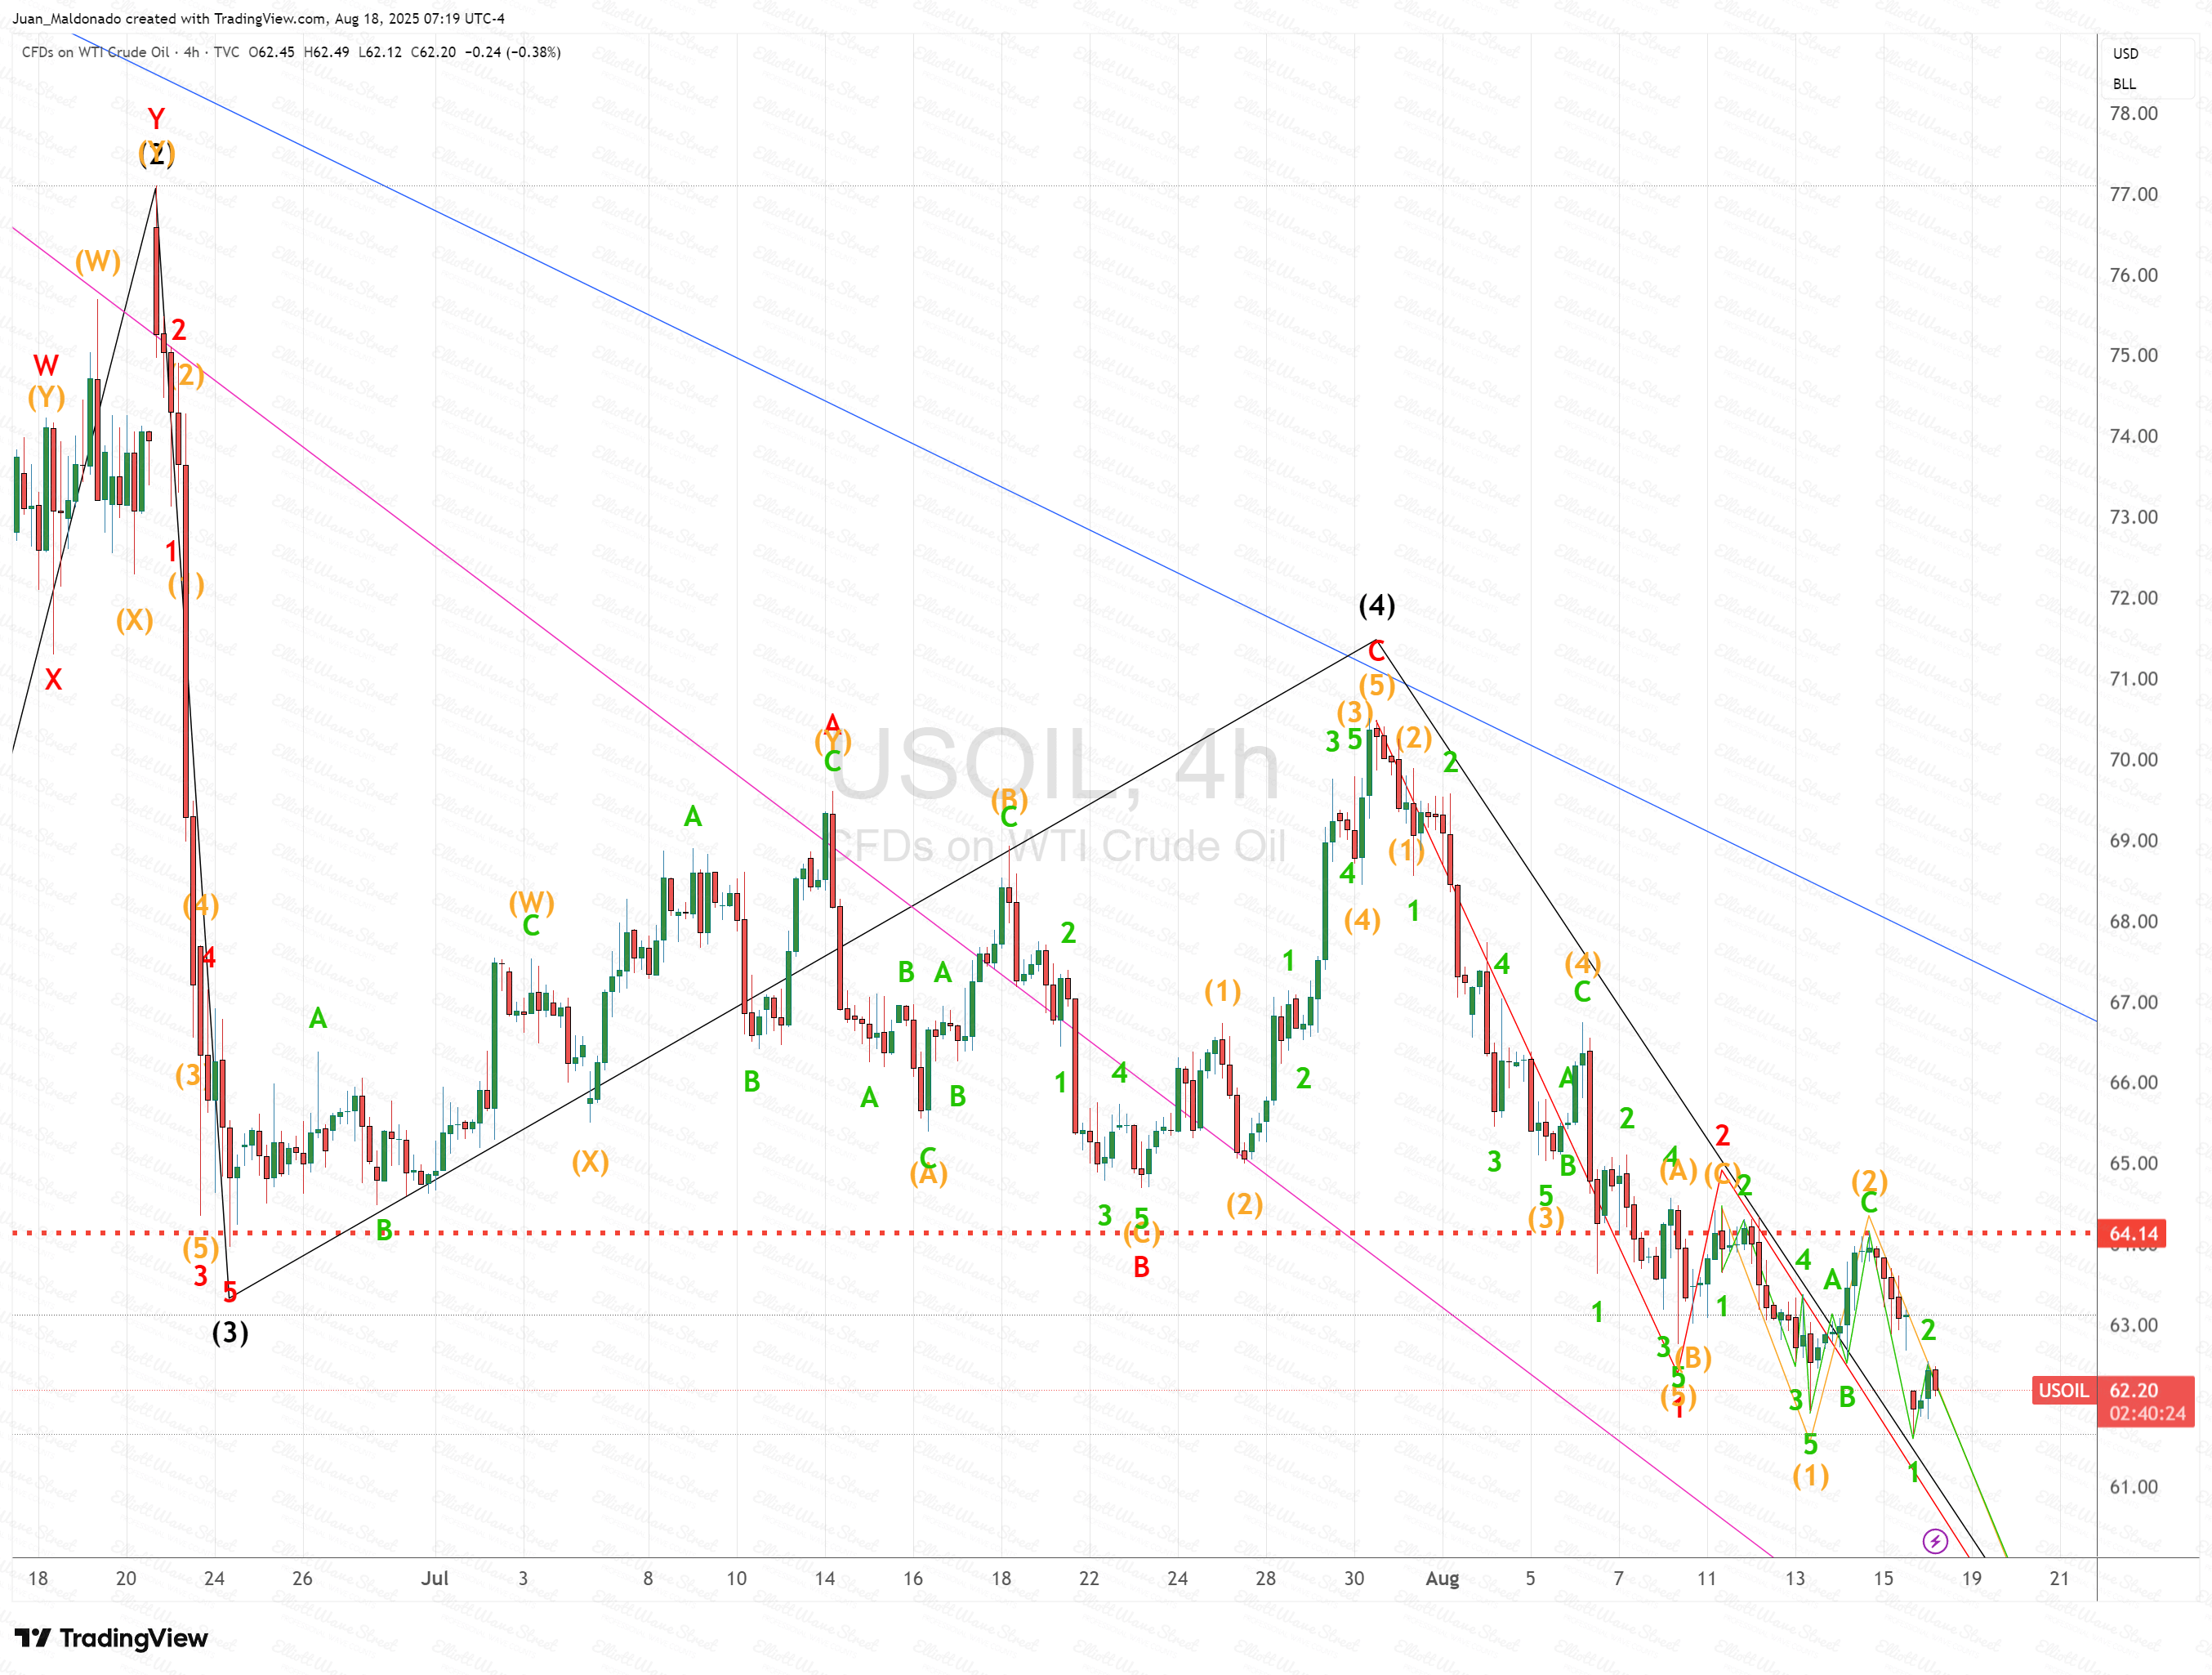Click the red USOIL price tag
Viewport: 2212px width, 1675px height.
tap(2063, 1390)
